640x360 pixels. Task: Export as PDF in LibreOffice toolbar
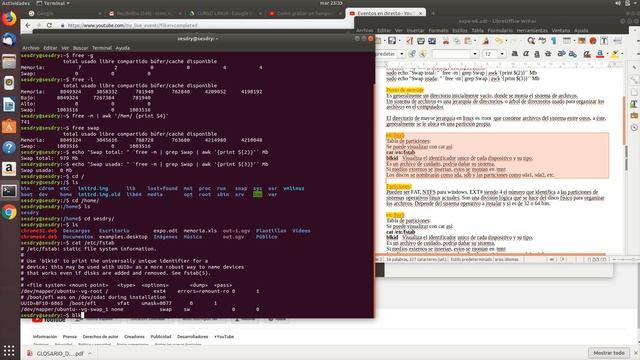tap(409, 40)
